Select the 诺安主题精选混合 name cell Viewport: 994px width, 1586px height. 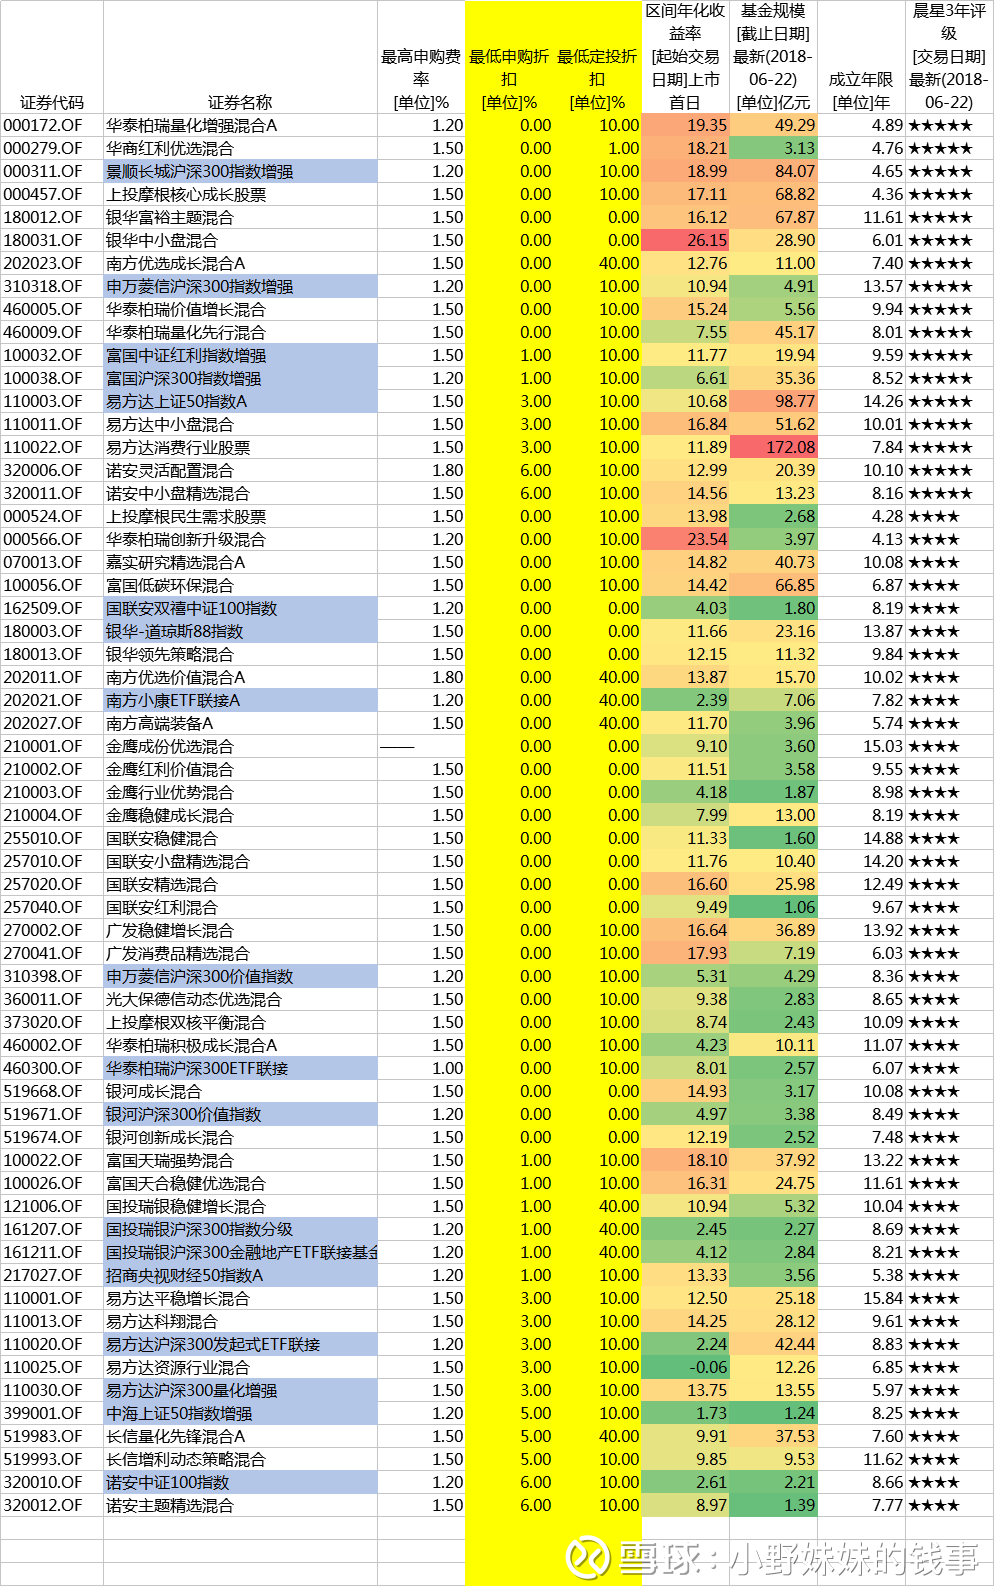[170, 1506]
